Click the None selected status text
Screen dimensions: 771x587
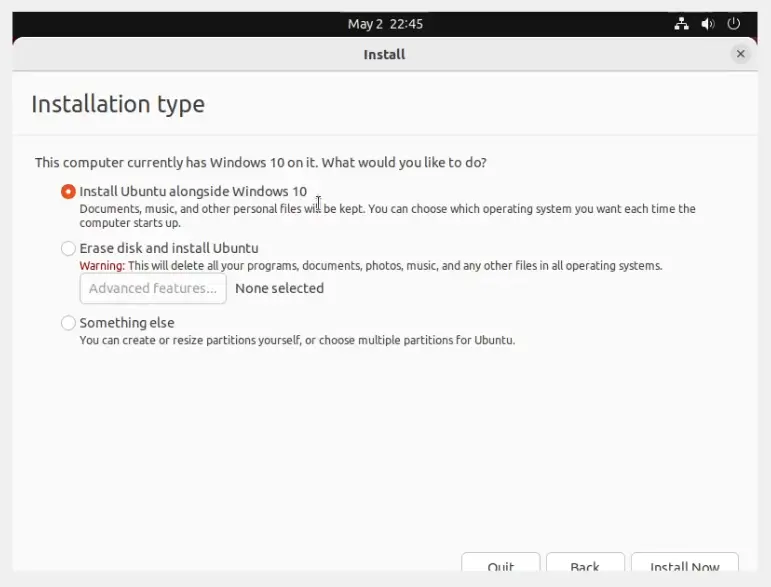click(279, 288)
